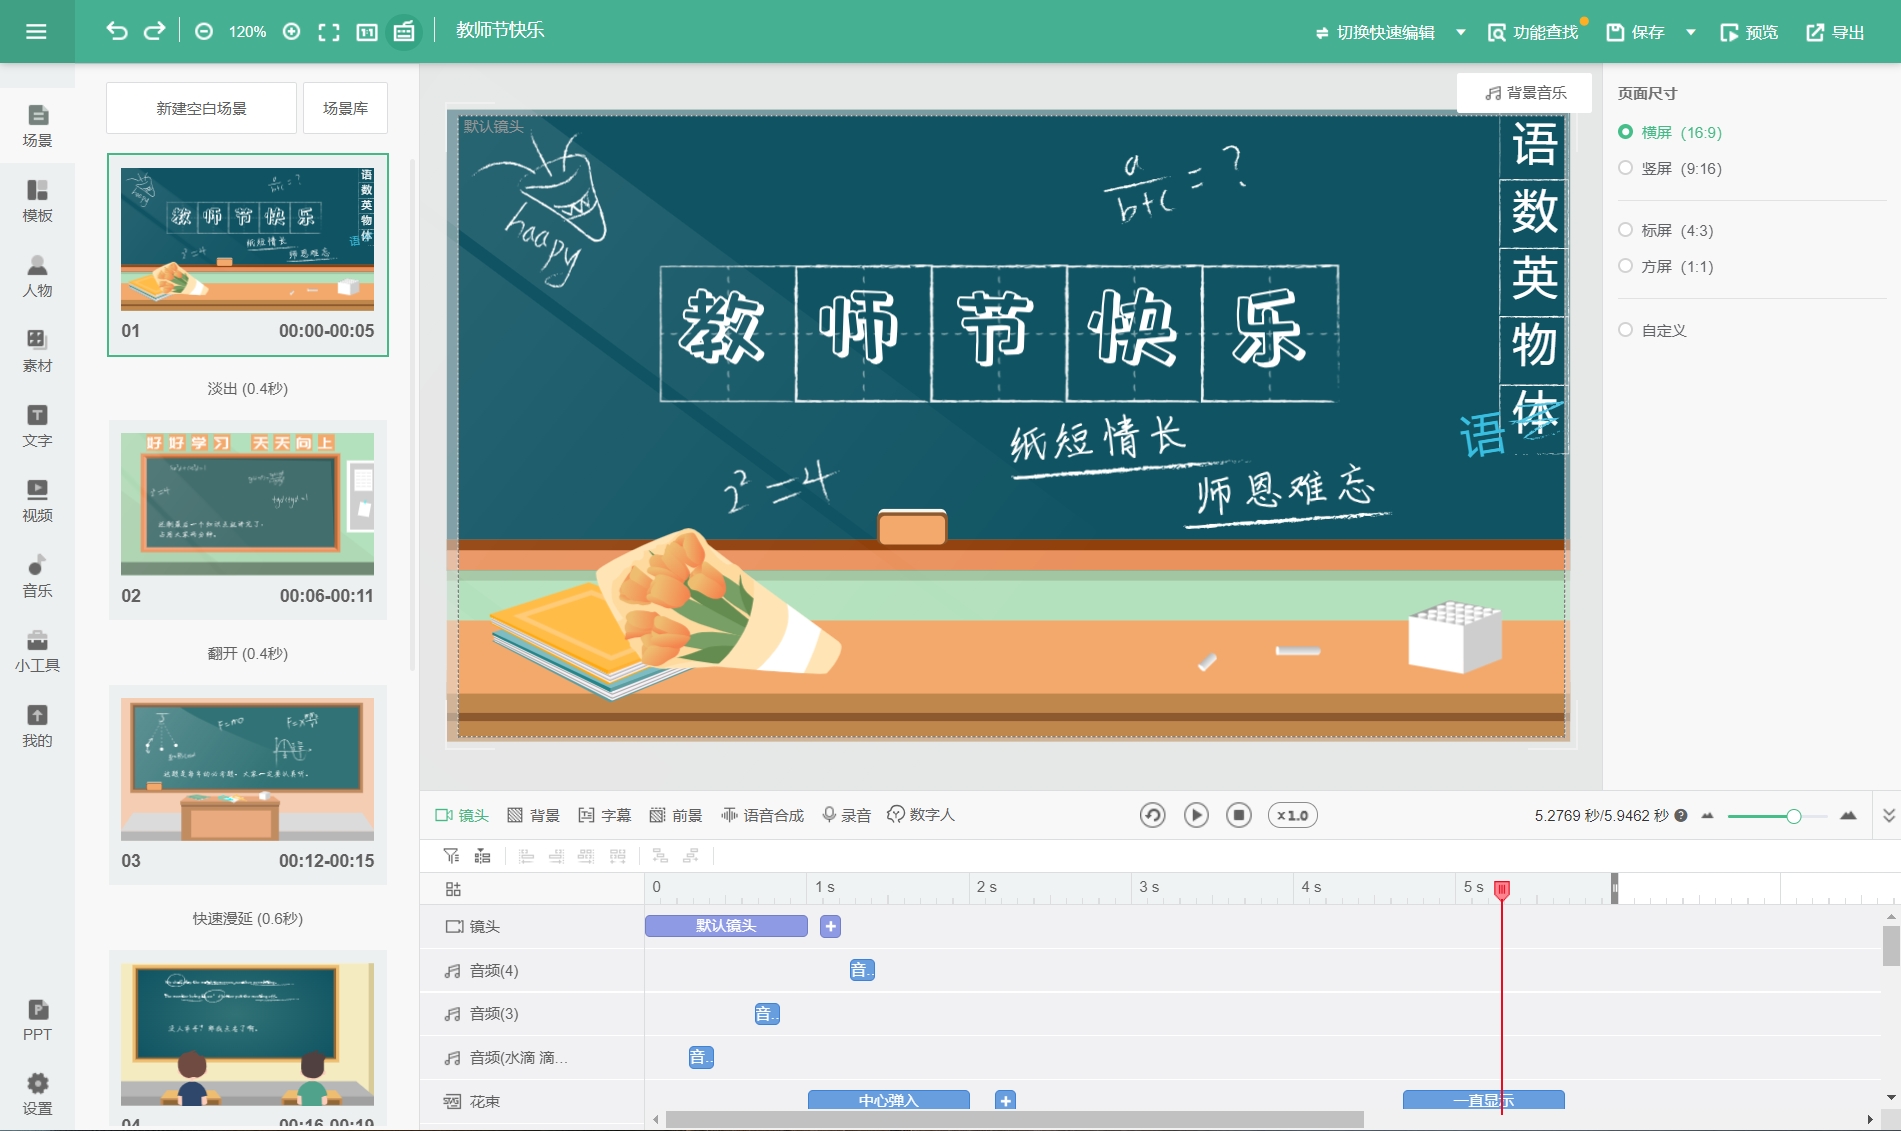This screenshot has width=1901, height=1131.
Task: Zoom in the canvas with plus icon
Action: coord(292,32)
